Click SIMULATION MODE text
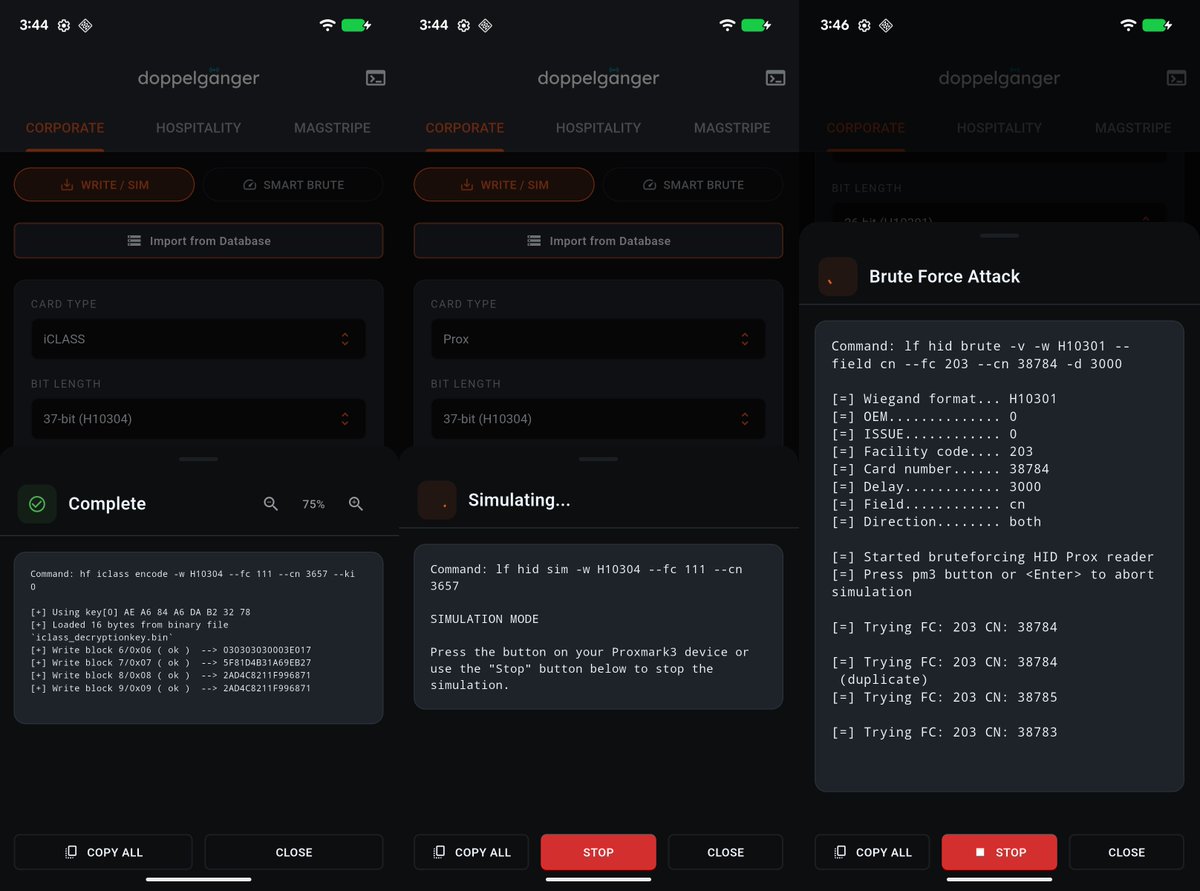 pyautogui.click(x=484, y=619)
